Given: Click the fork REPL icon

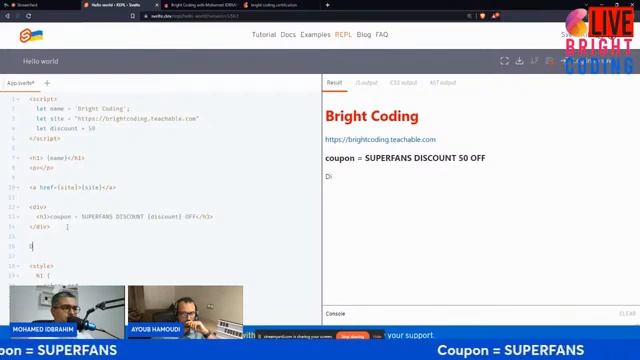Looking at the screenshot, I should pos(534,61).
